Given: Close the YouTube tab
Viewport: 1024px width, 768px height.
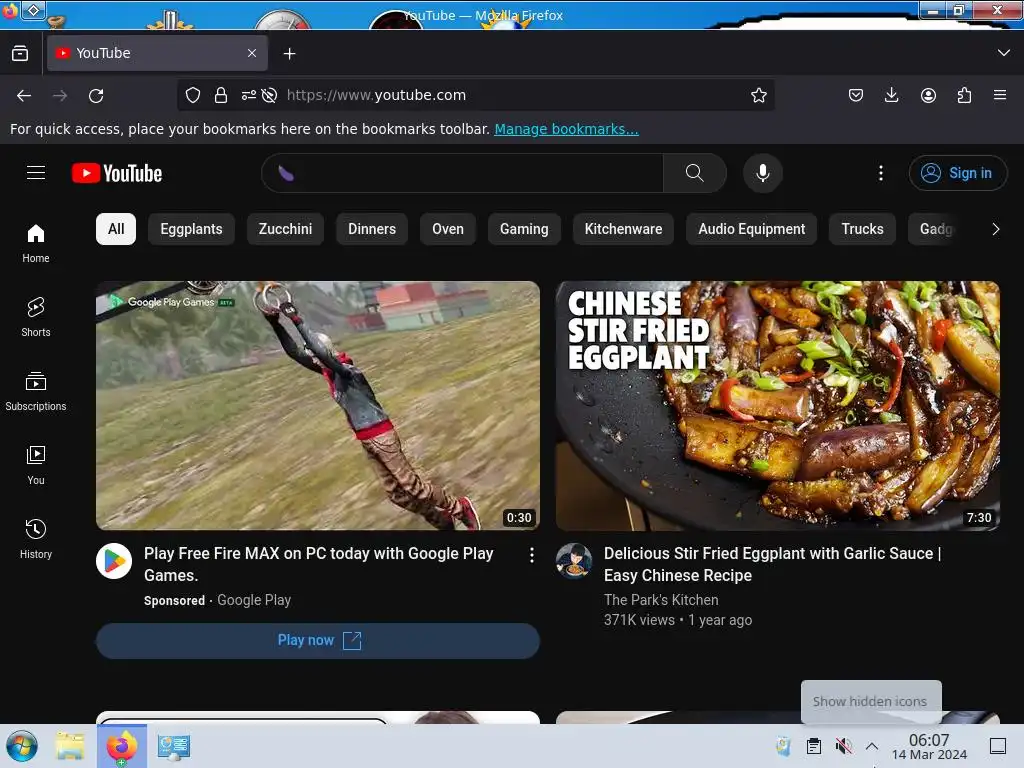Looking at the screenshot, I should [251, 53].
